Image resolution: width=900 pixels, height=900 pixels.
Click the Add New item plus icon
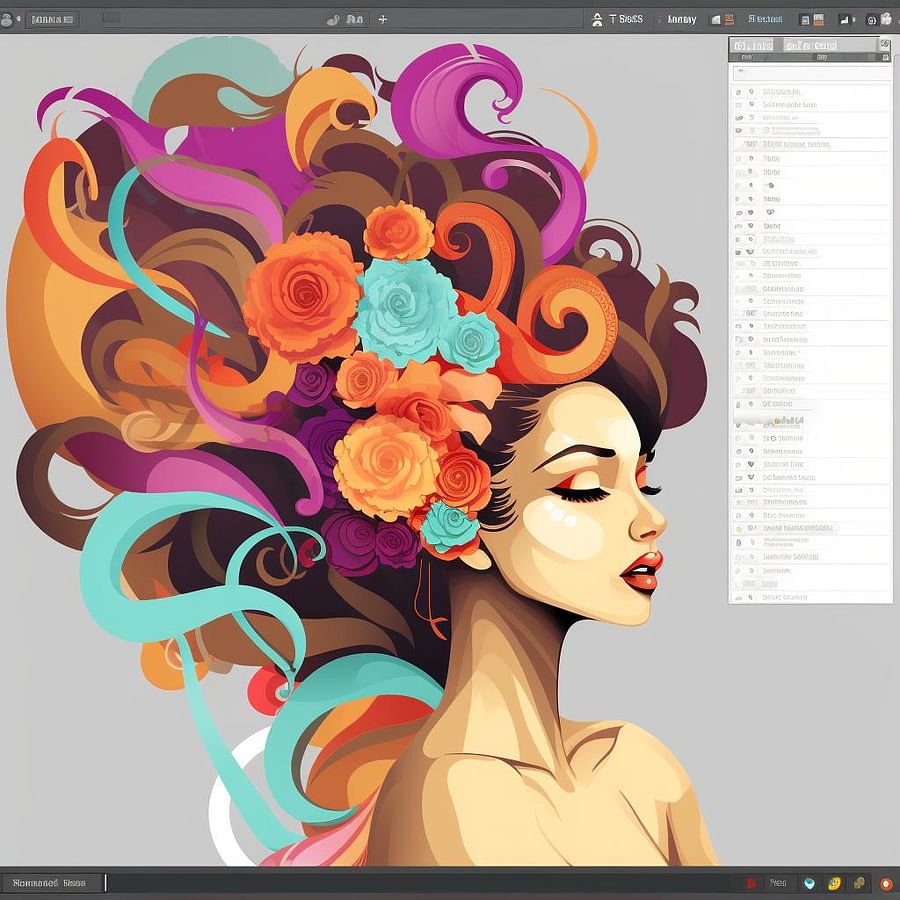[x=382, y=18]
